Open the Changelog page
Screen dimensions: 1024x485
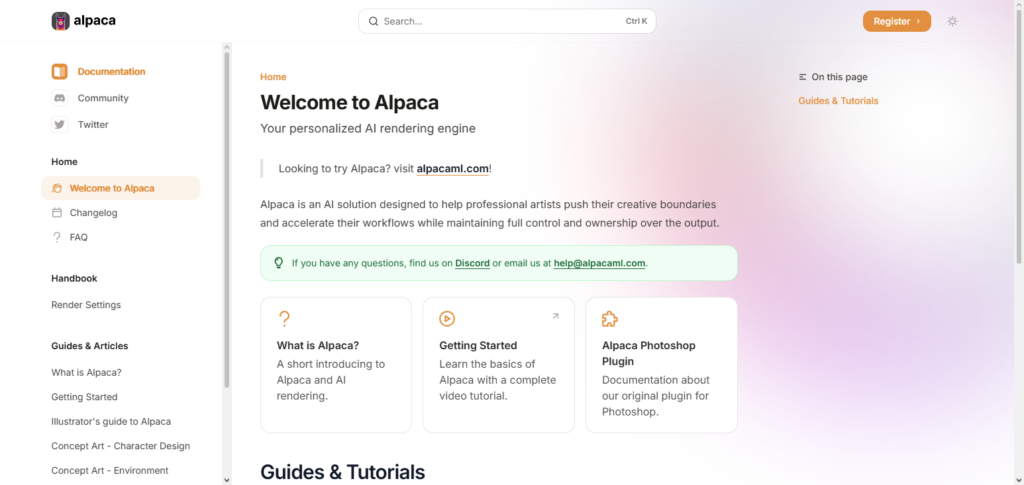tap(93, 213)
